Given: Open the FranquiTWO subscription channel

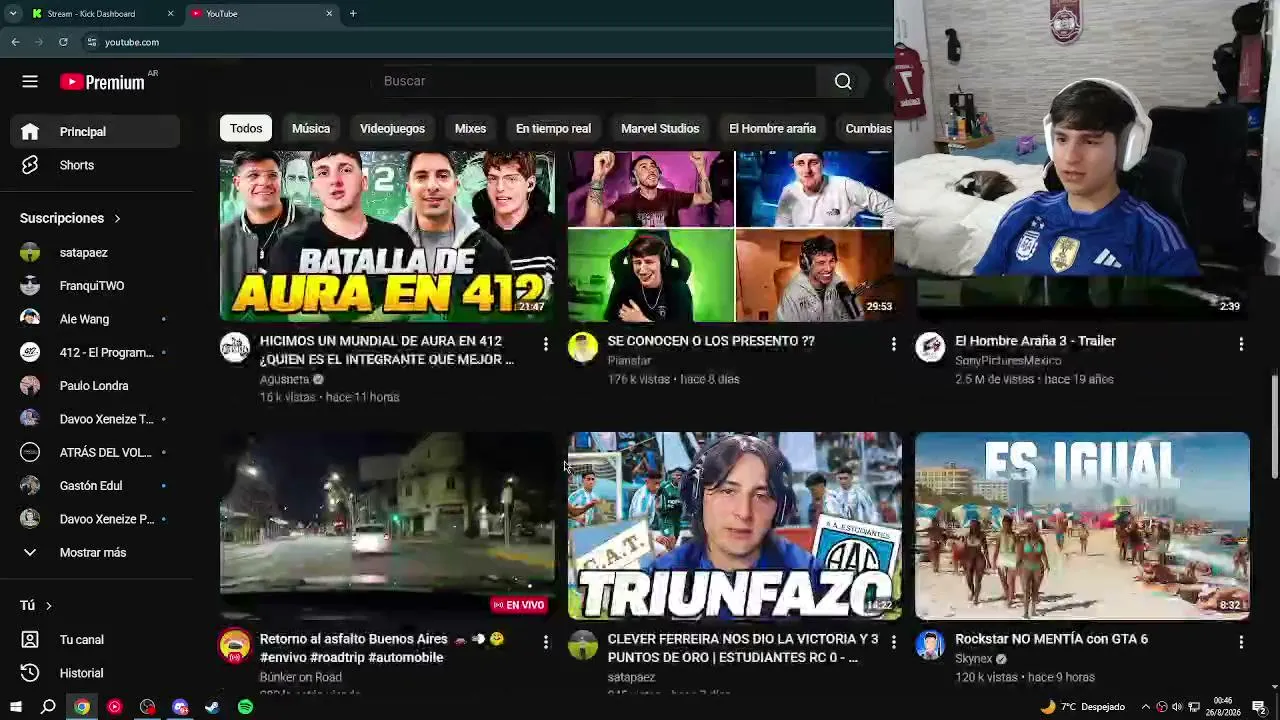Looking at the screenshot, I should (96, 286).
